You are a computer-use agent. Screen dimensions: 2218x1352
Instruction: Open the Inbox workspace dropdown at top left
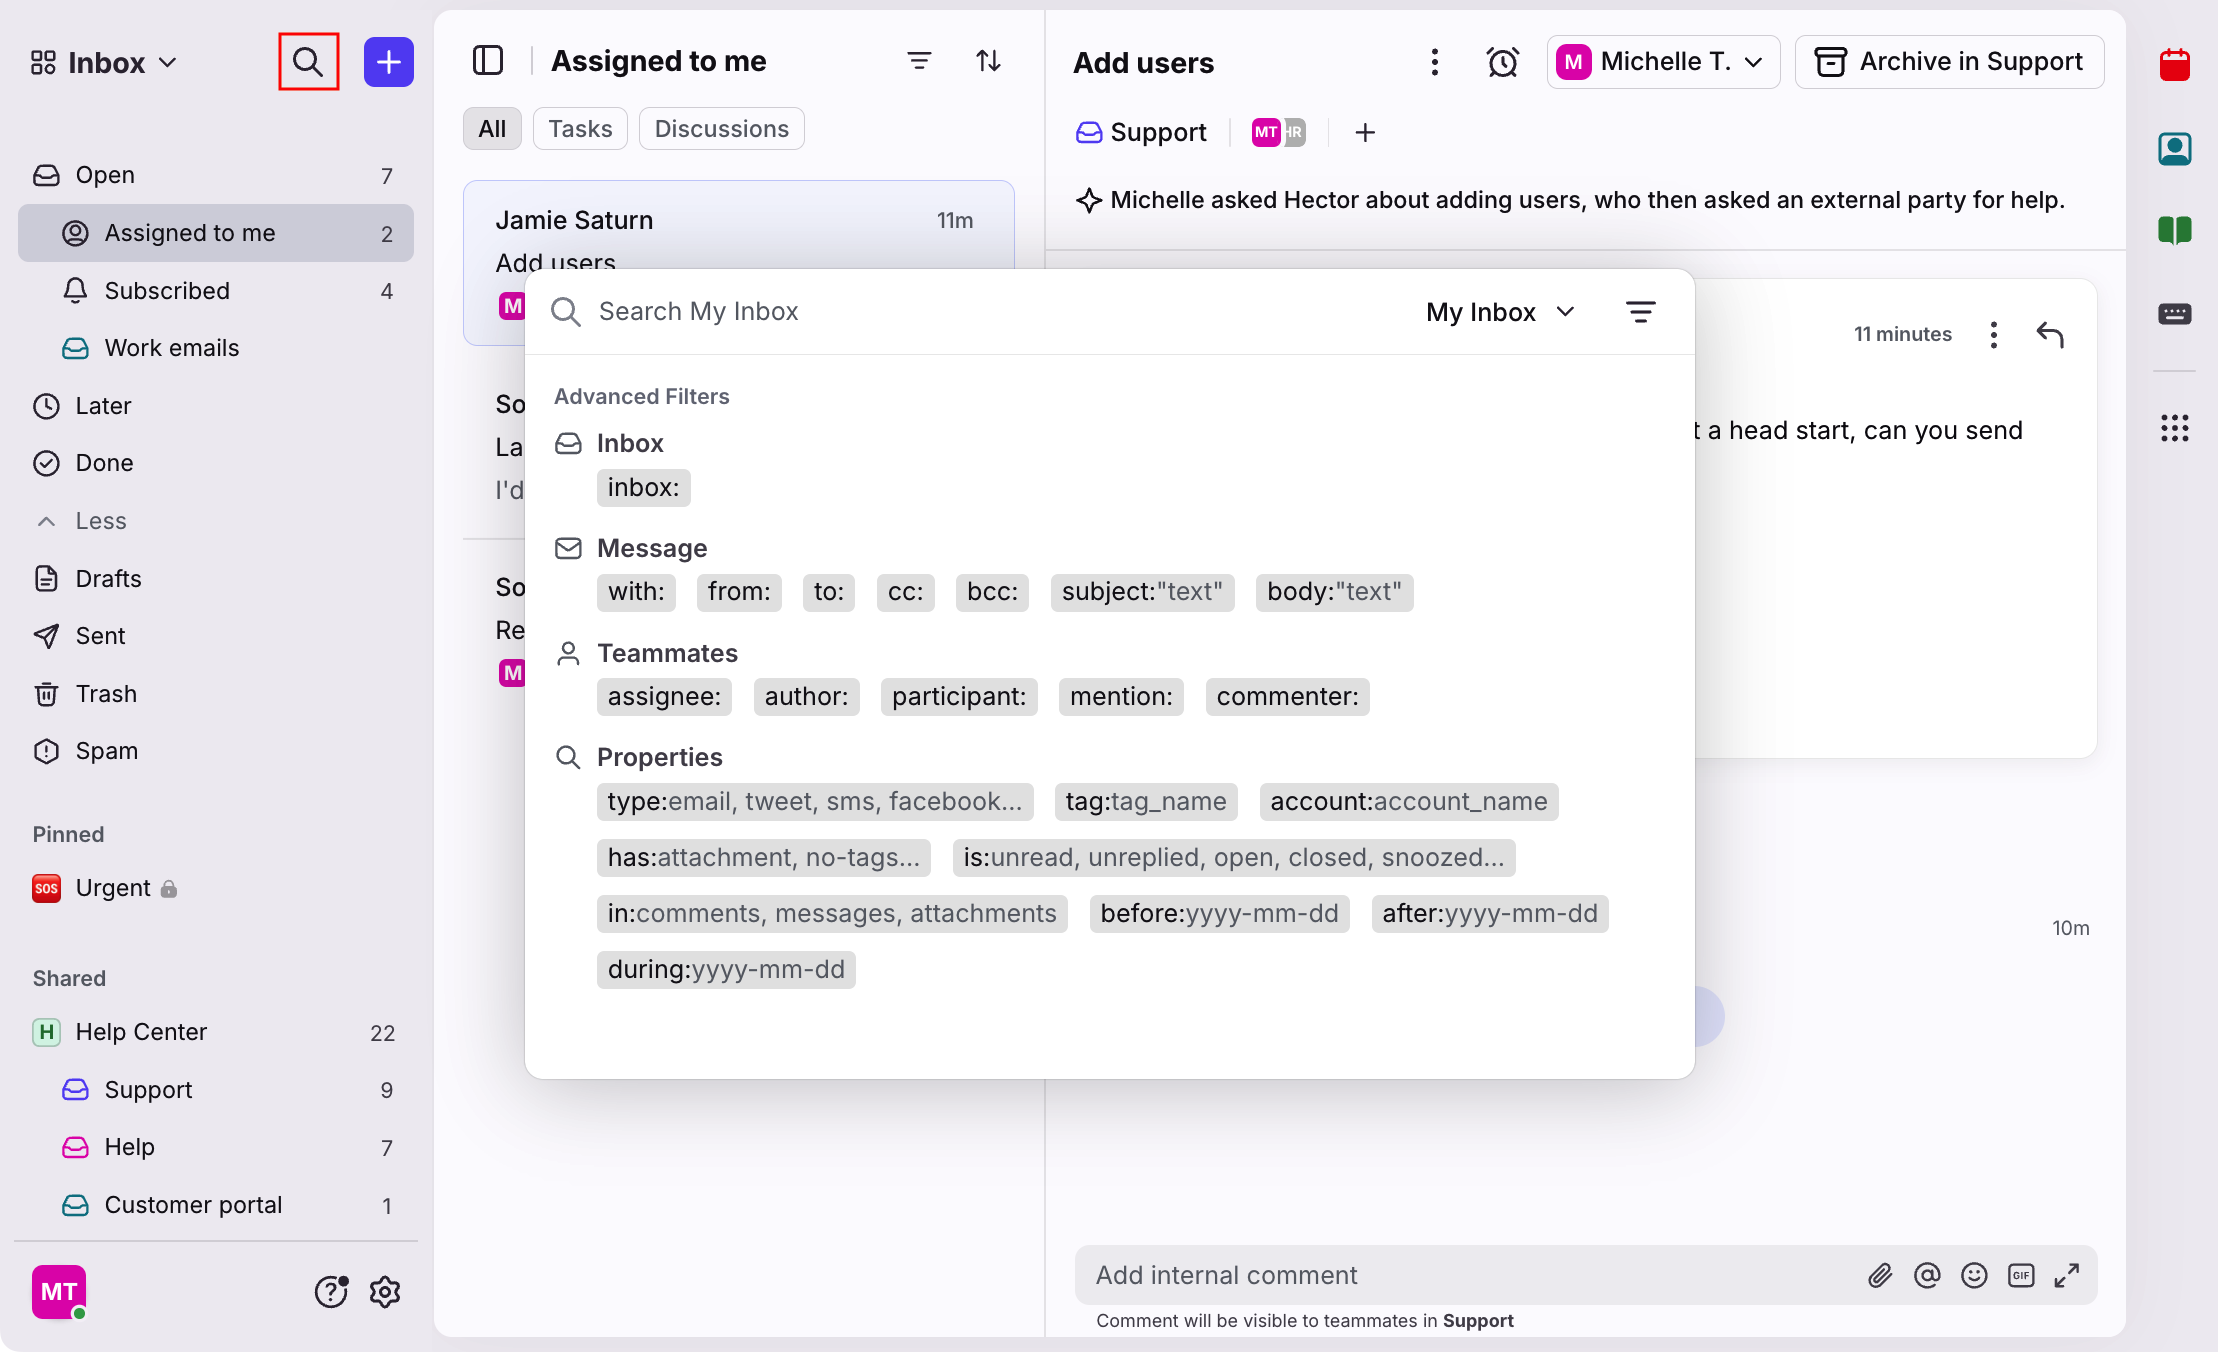coord(104,63)
